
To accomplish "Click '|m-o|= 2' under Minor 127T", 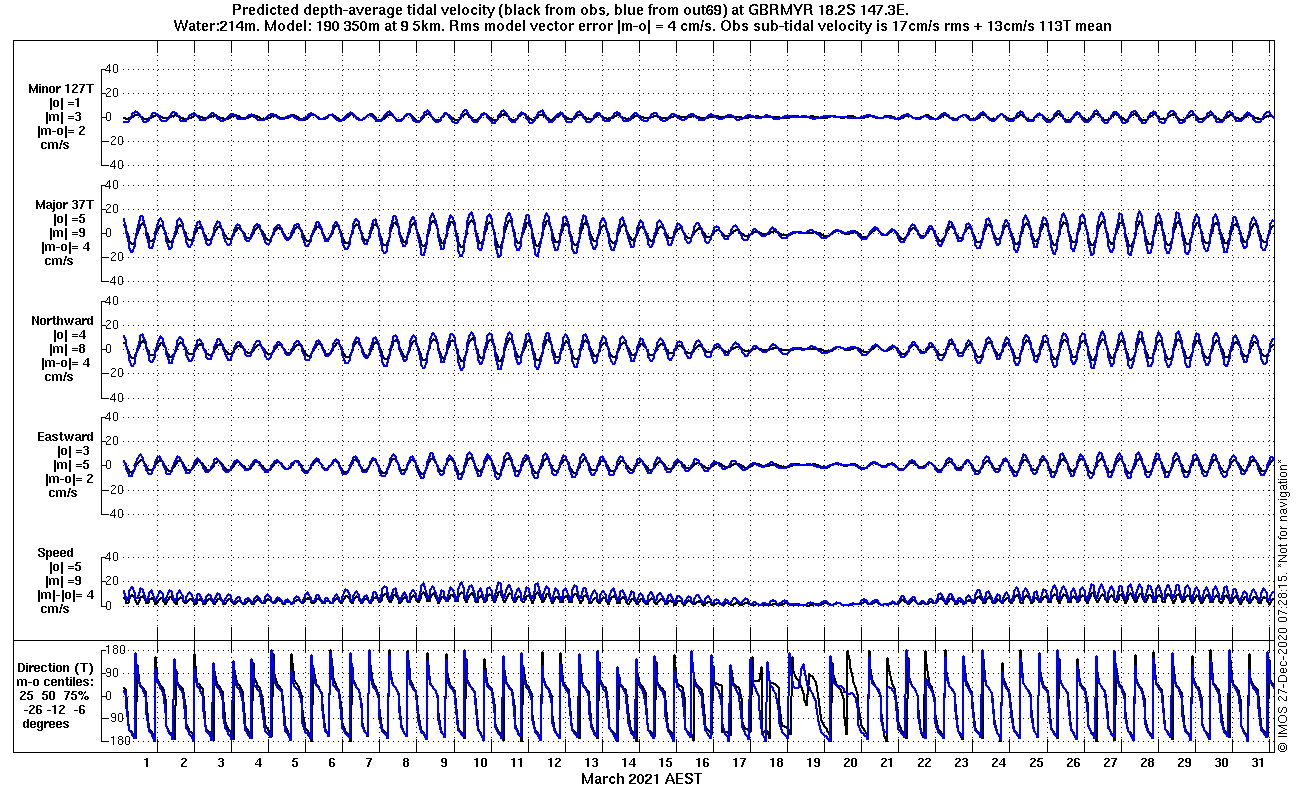I will point(61,131).
